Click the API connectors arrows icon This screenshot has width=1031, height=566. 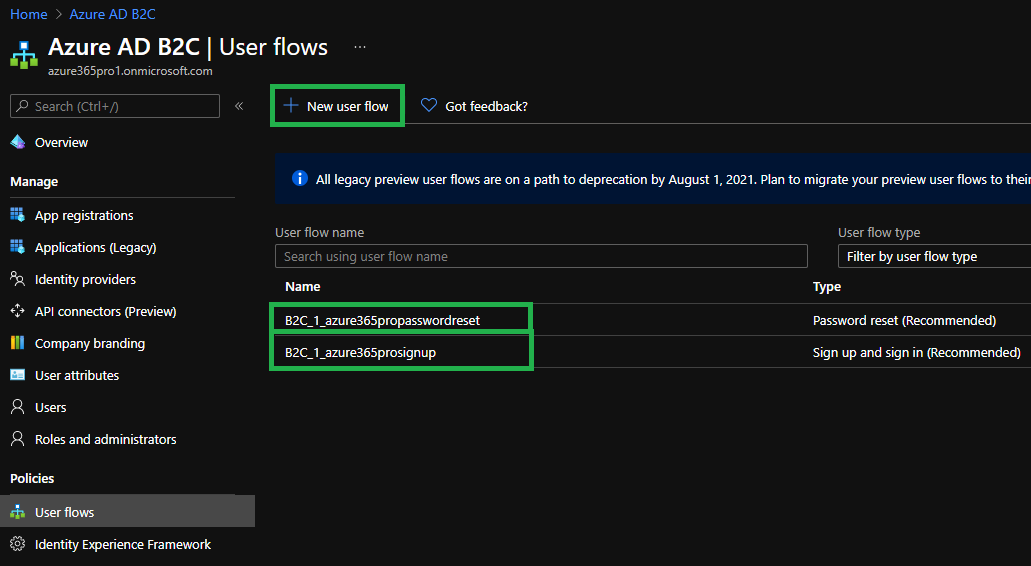(18, 311)
